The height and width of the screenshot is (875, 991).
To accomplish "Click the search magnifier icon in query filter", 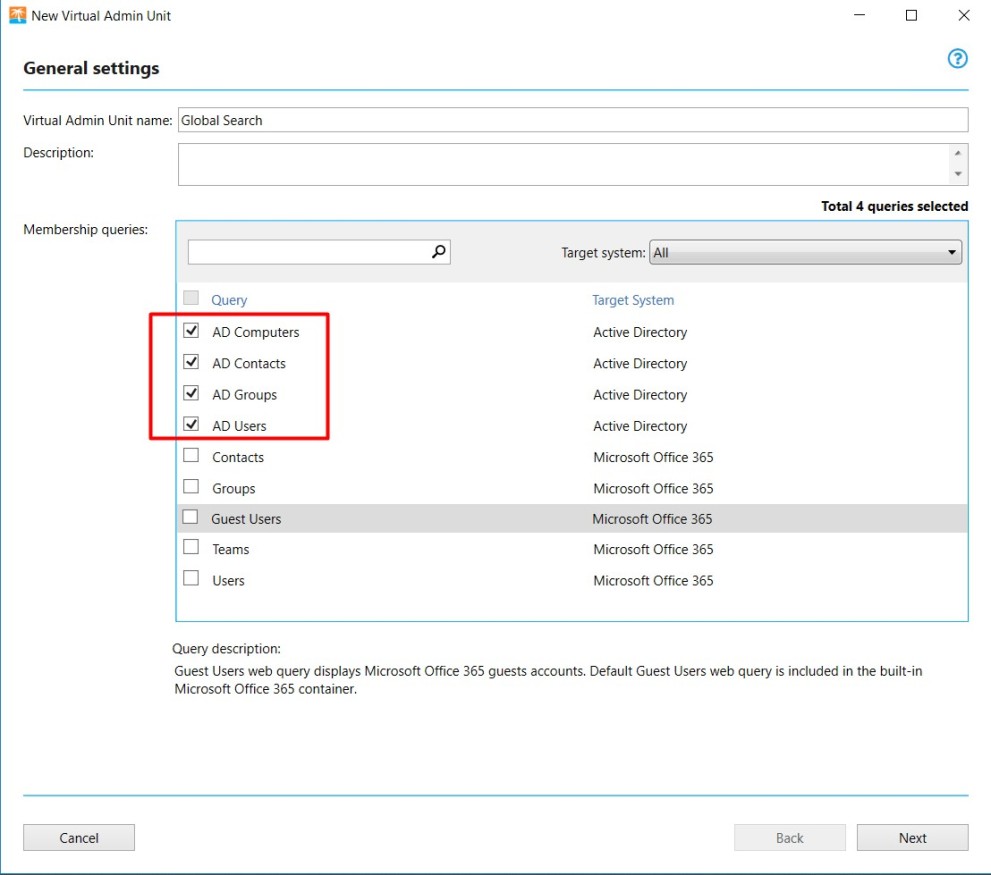I will pyautogui.click(x=439, y=252).
